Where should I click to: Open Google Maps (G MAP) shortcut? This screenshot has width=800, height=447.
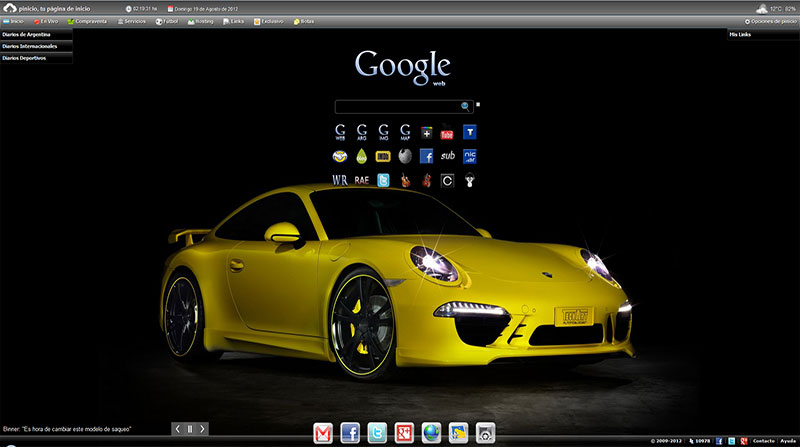(x=405, y=132)
